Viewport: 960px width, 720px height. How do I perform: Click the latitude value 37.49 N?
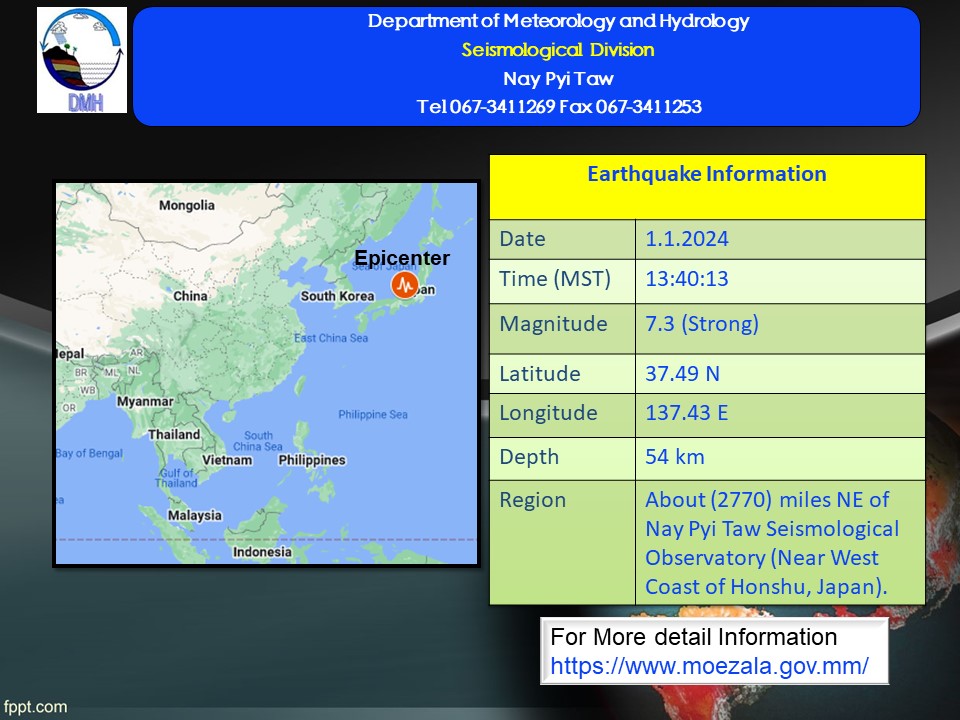pos(682,374)
